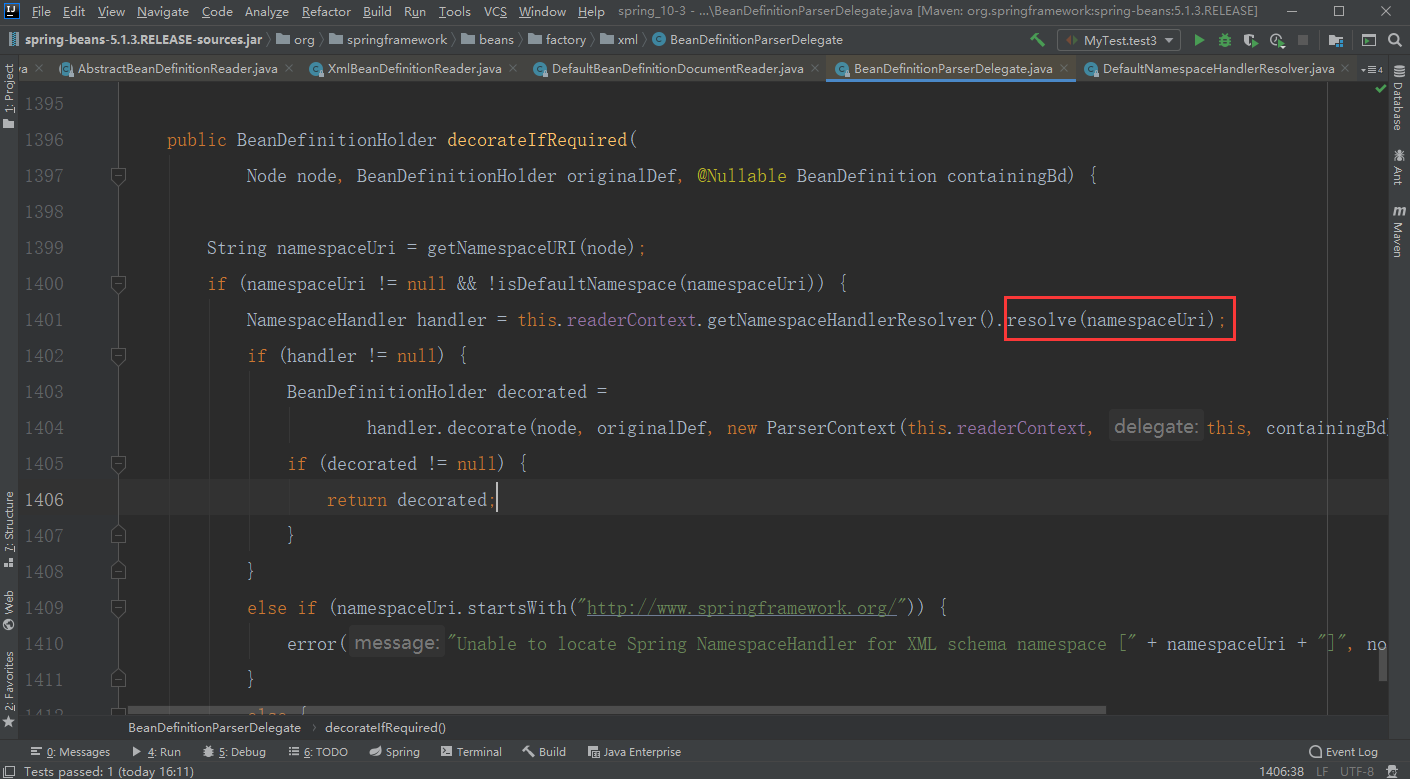Show hidden editor tabs list
Image resolution: width=1410 pixels, height=779 pixels.
[x=1372, y=69]
